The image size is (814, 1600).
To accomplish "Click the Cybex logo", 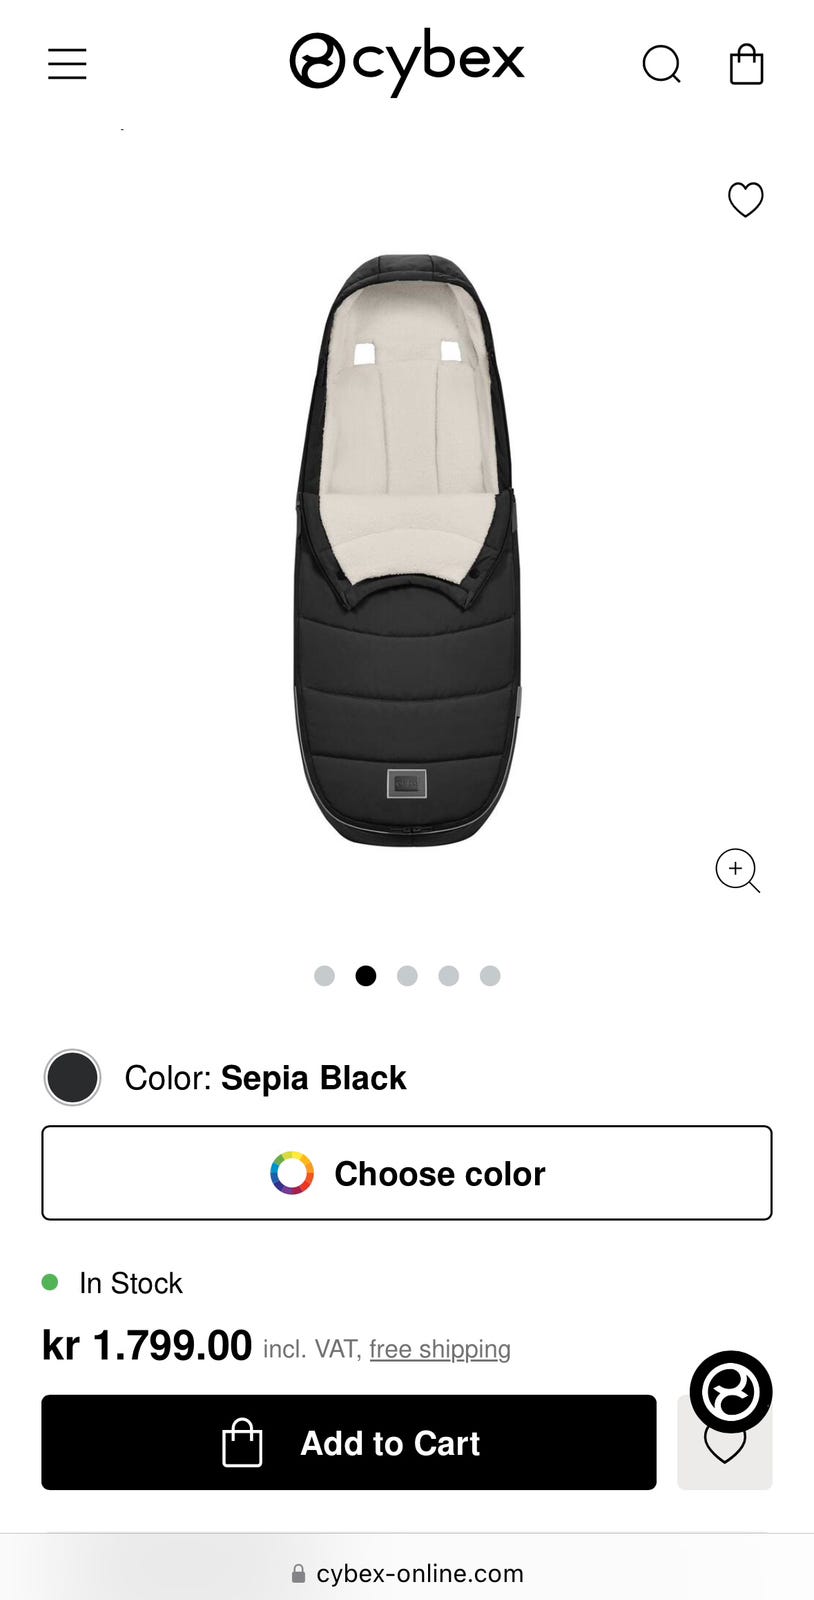I will point(406,62).
